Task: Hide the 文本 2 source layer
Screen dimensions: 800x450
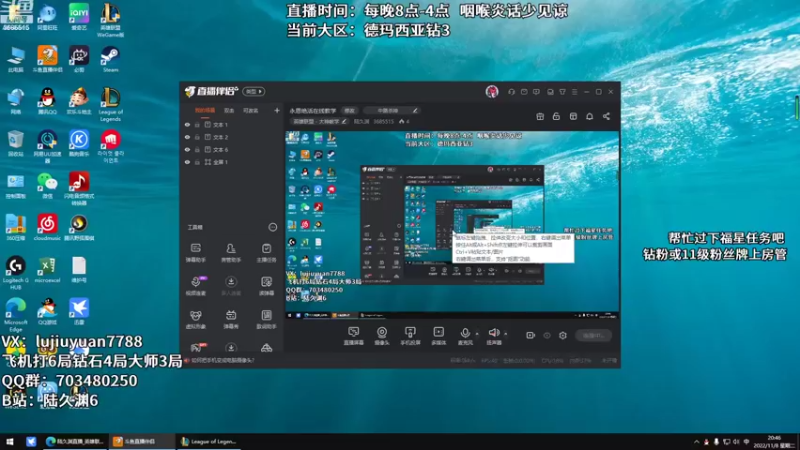Action: tap(187, 137)
